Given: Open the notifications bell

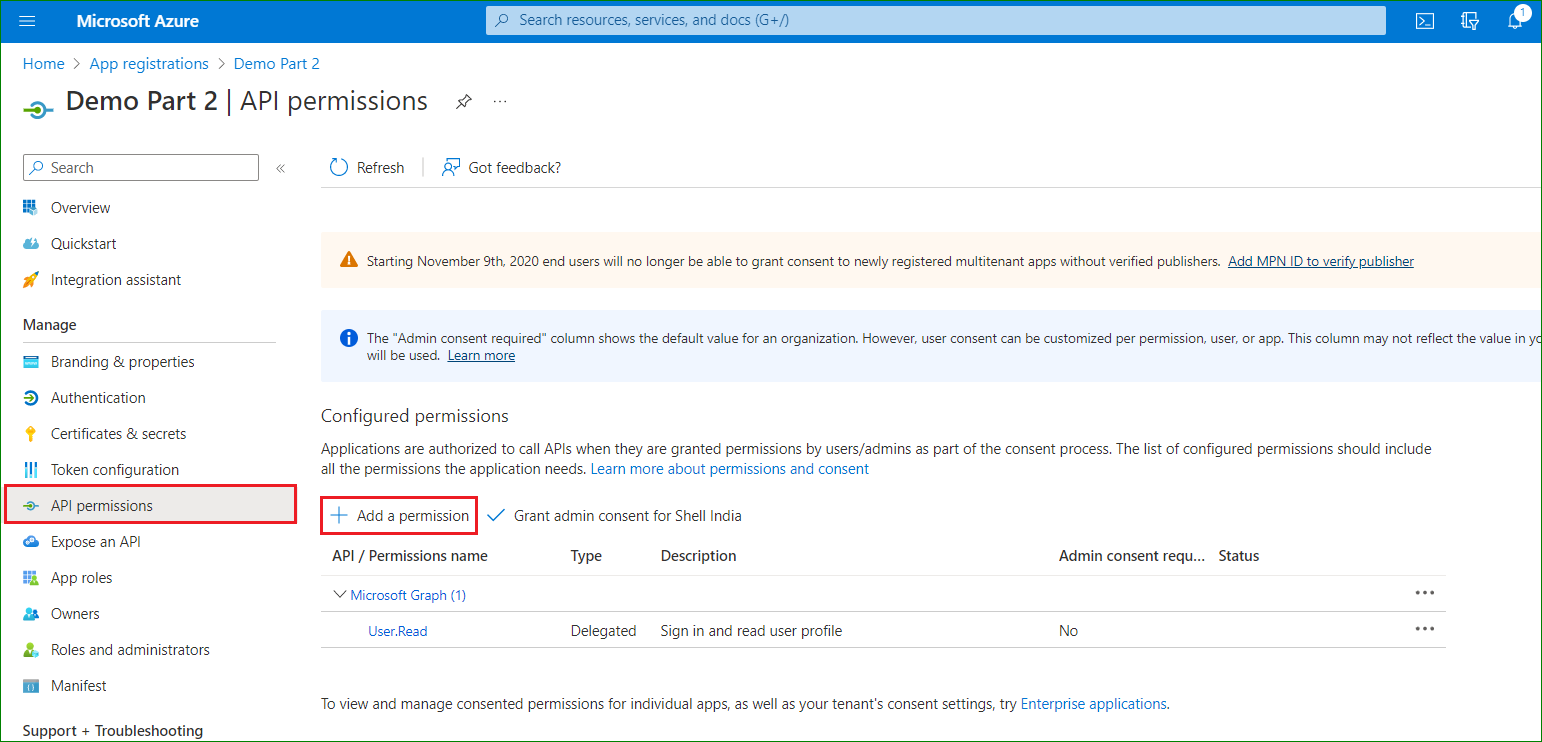Looking at the screenshot, I should click(x=1515, y=21).
